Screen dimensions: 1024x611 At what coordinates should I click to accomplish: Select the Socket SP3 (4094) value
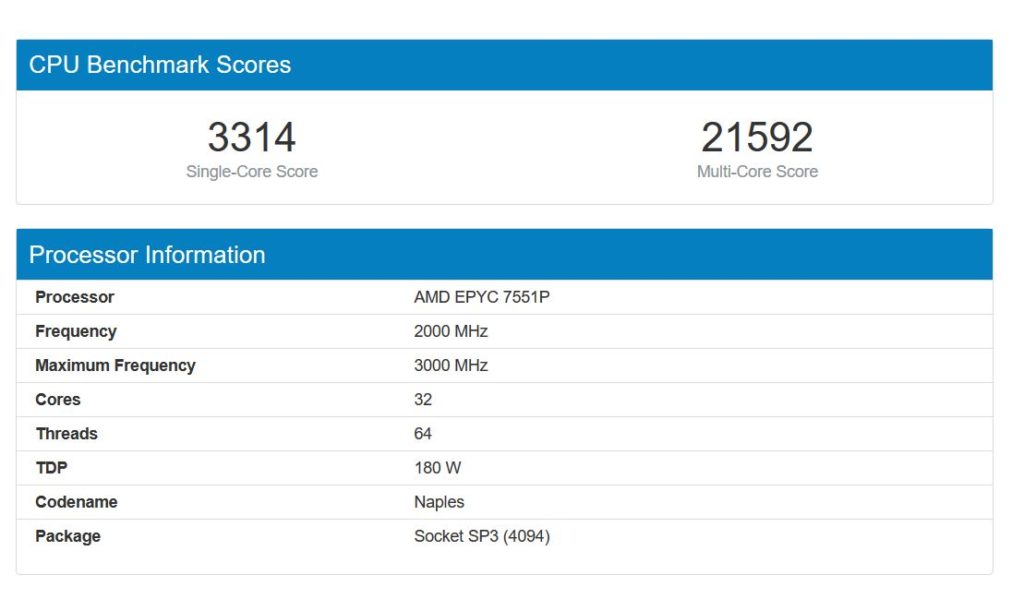[x=482, y=537]
